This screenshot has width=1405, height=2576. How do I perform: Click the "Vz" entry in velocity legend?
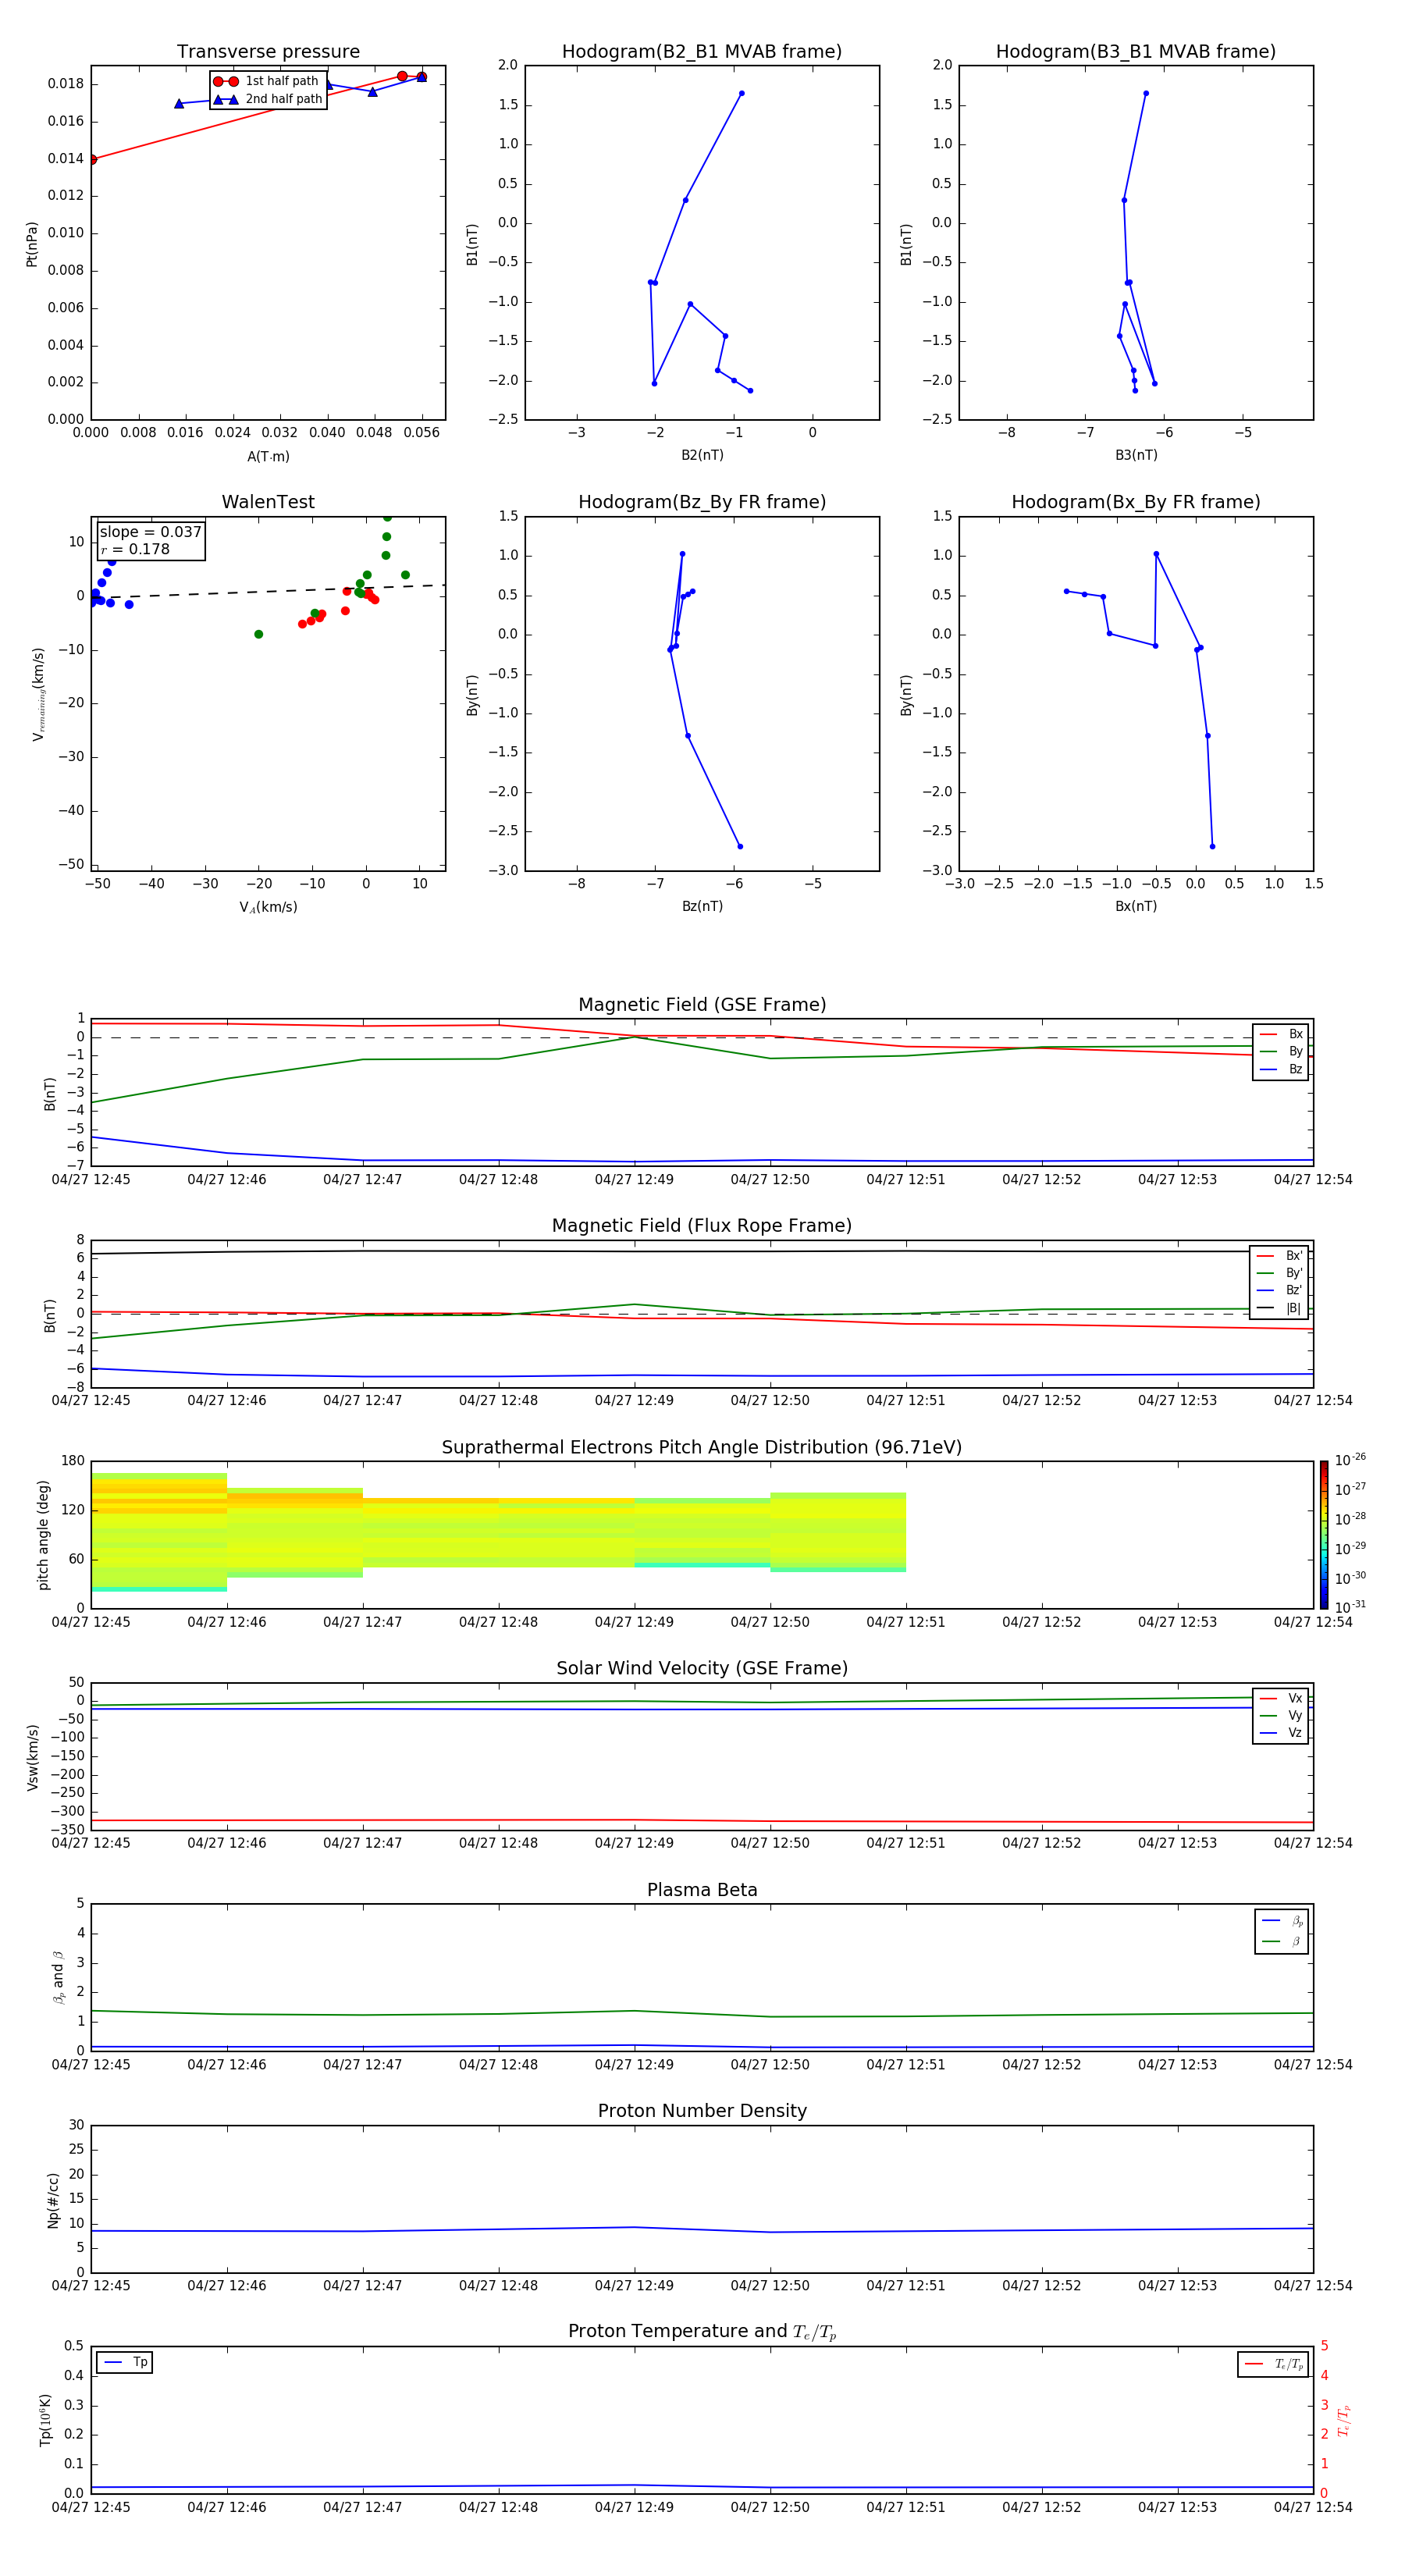click(1281, 1733)
